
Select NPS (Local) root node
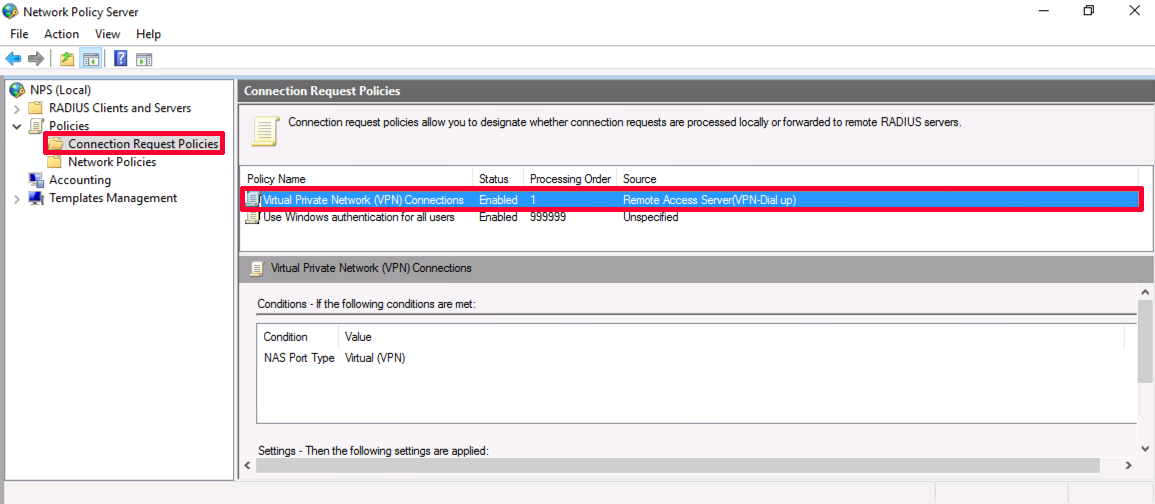point(60,90)
